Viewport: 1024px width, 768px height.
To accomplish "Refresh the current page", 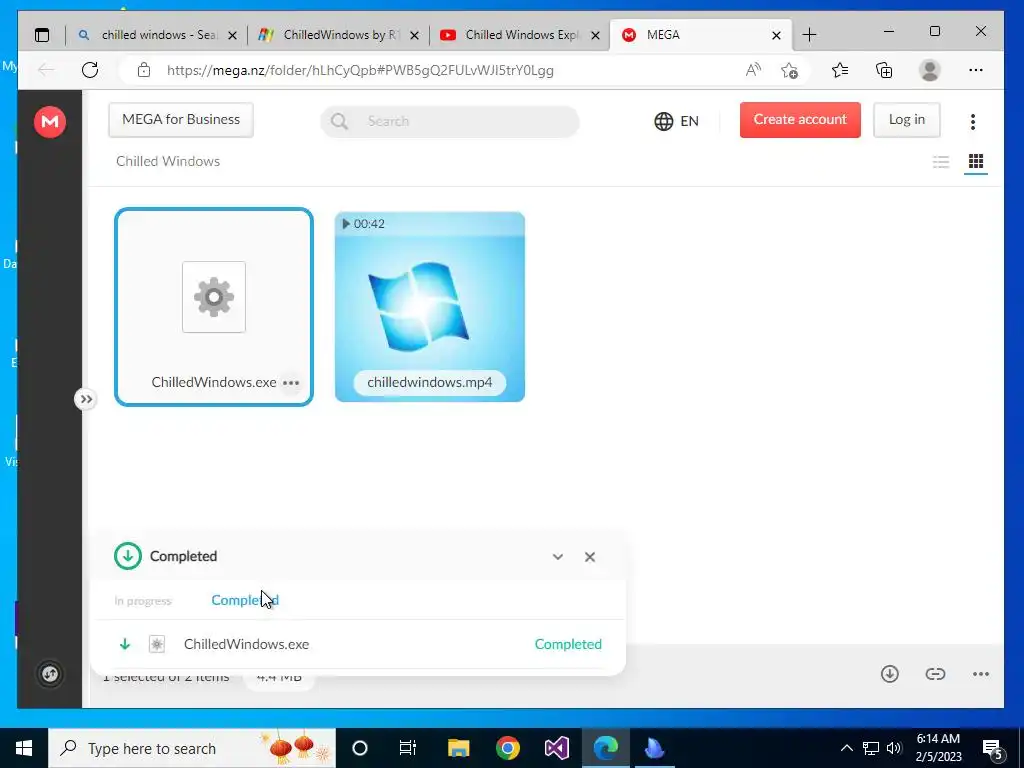I will (x=90, y=70).
